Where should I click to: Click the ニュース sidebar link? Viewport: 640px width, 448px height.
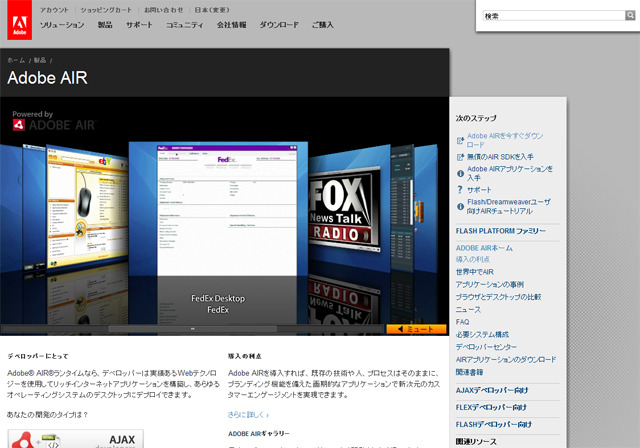click(468, 310)
